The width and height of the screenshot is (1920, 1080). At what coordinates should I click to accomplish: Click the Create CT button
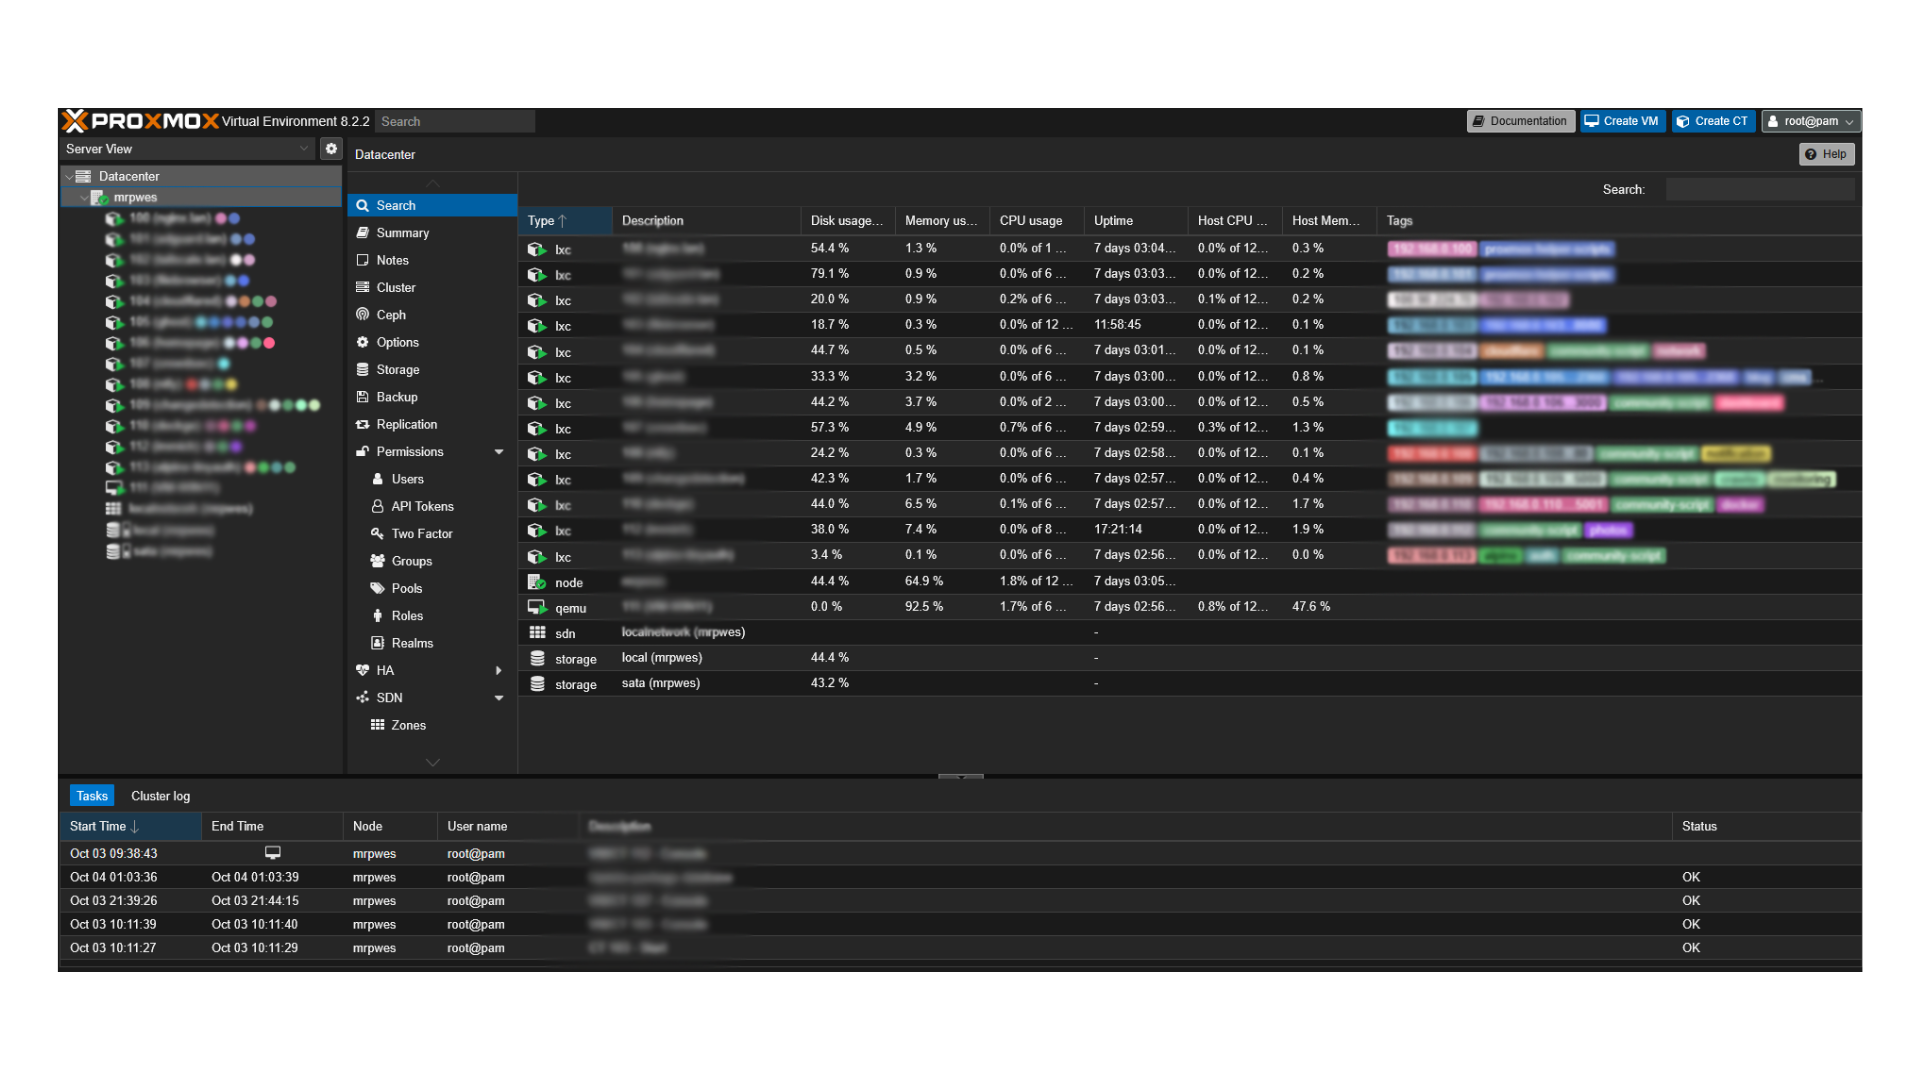coord(1713,121)
